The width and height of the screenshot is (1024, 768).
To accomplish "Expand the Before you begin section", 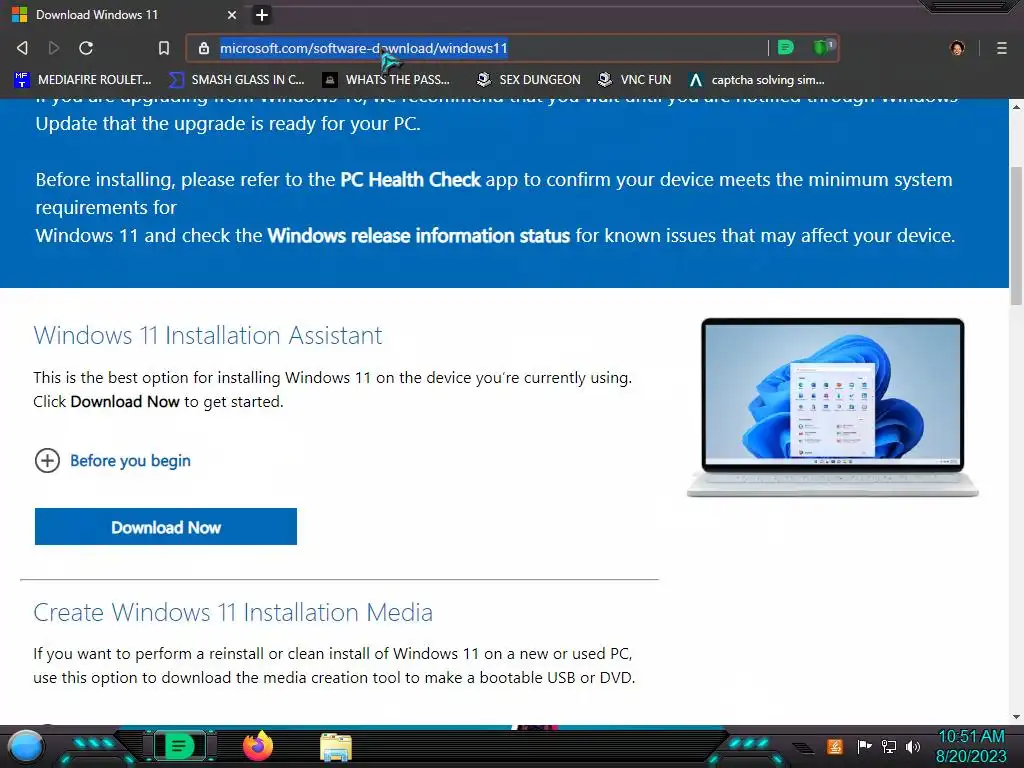I will coord(112,460).
